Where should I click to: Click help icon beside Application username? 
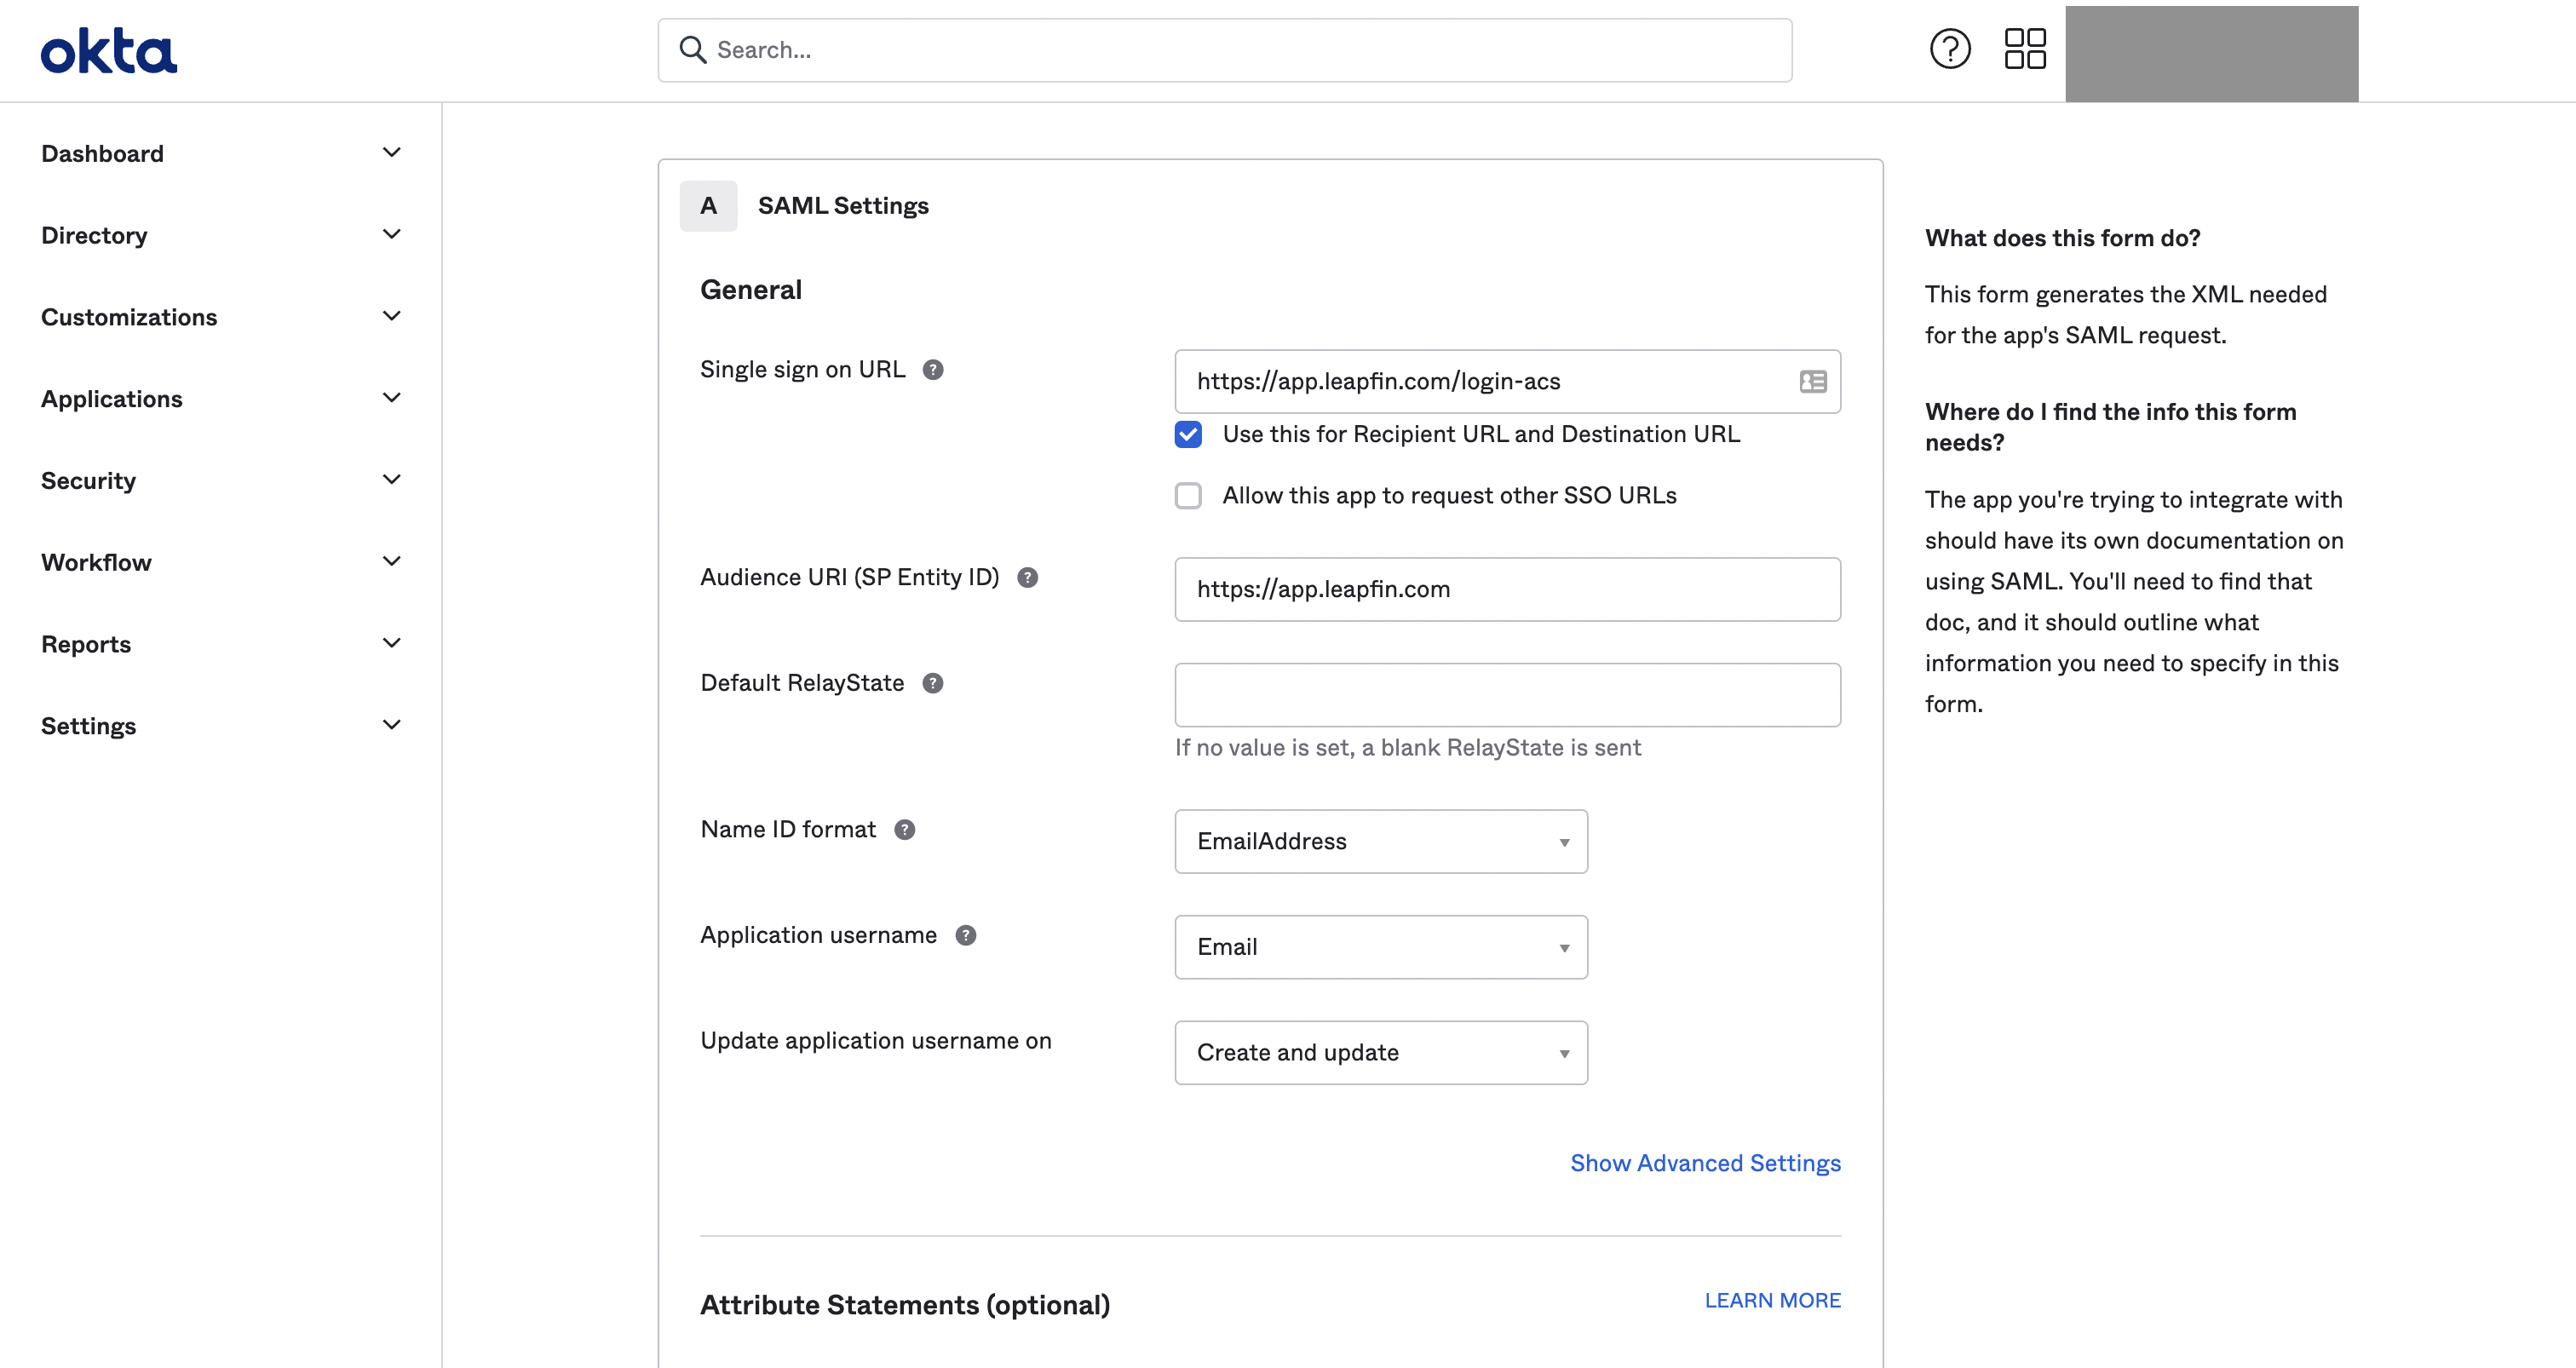pos(965,936)
